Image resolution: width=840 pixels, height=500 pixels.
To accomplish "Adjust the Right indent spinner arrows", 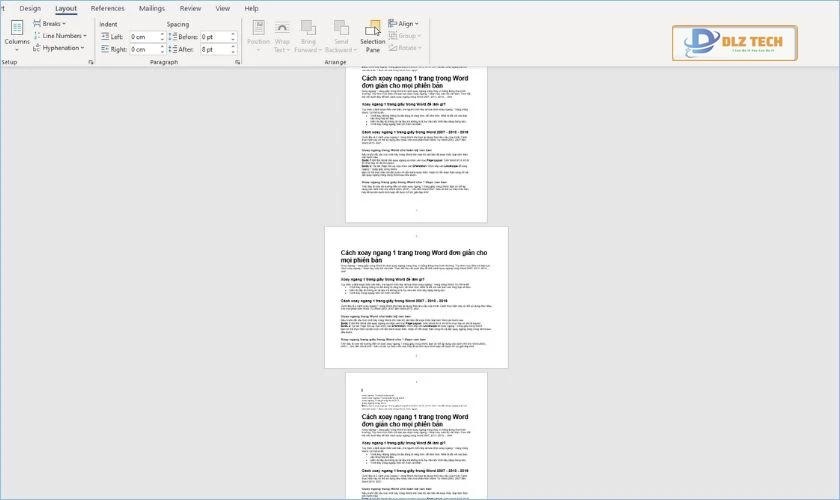I will click(x=164, y=49).
